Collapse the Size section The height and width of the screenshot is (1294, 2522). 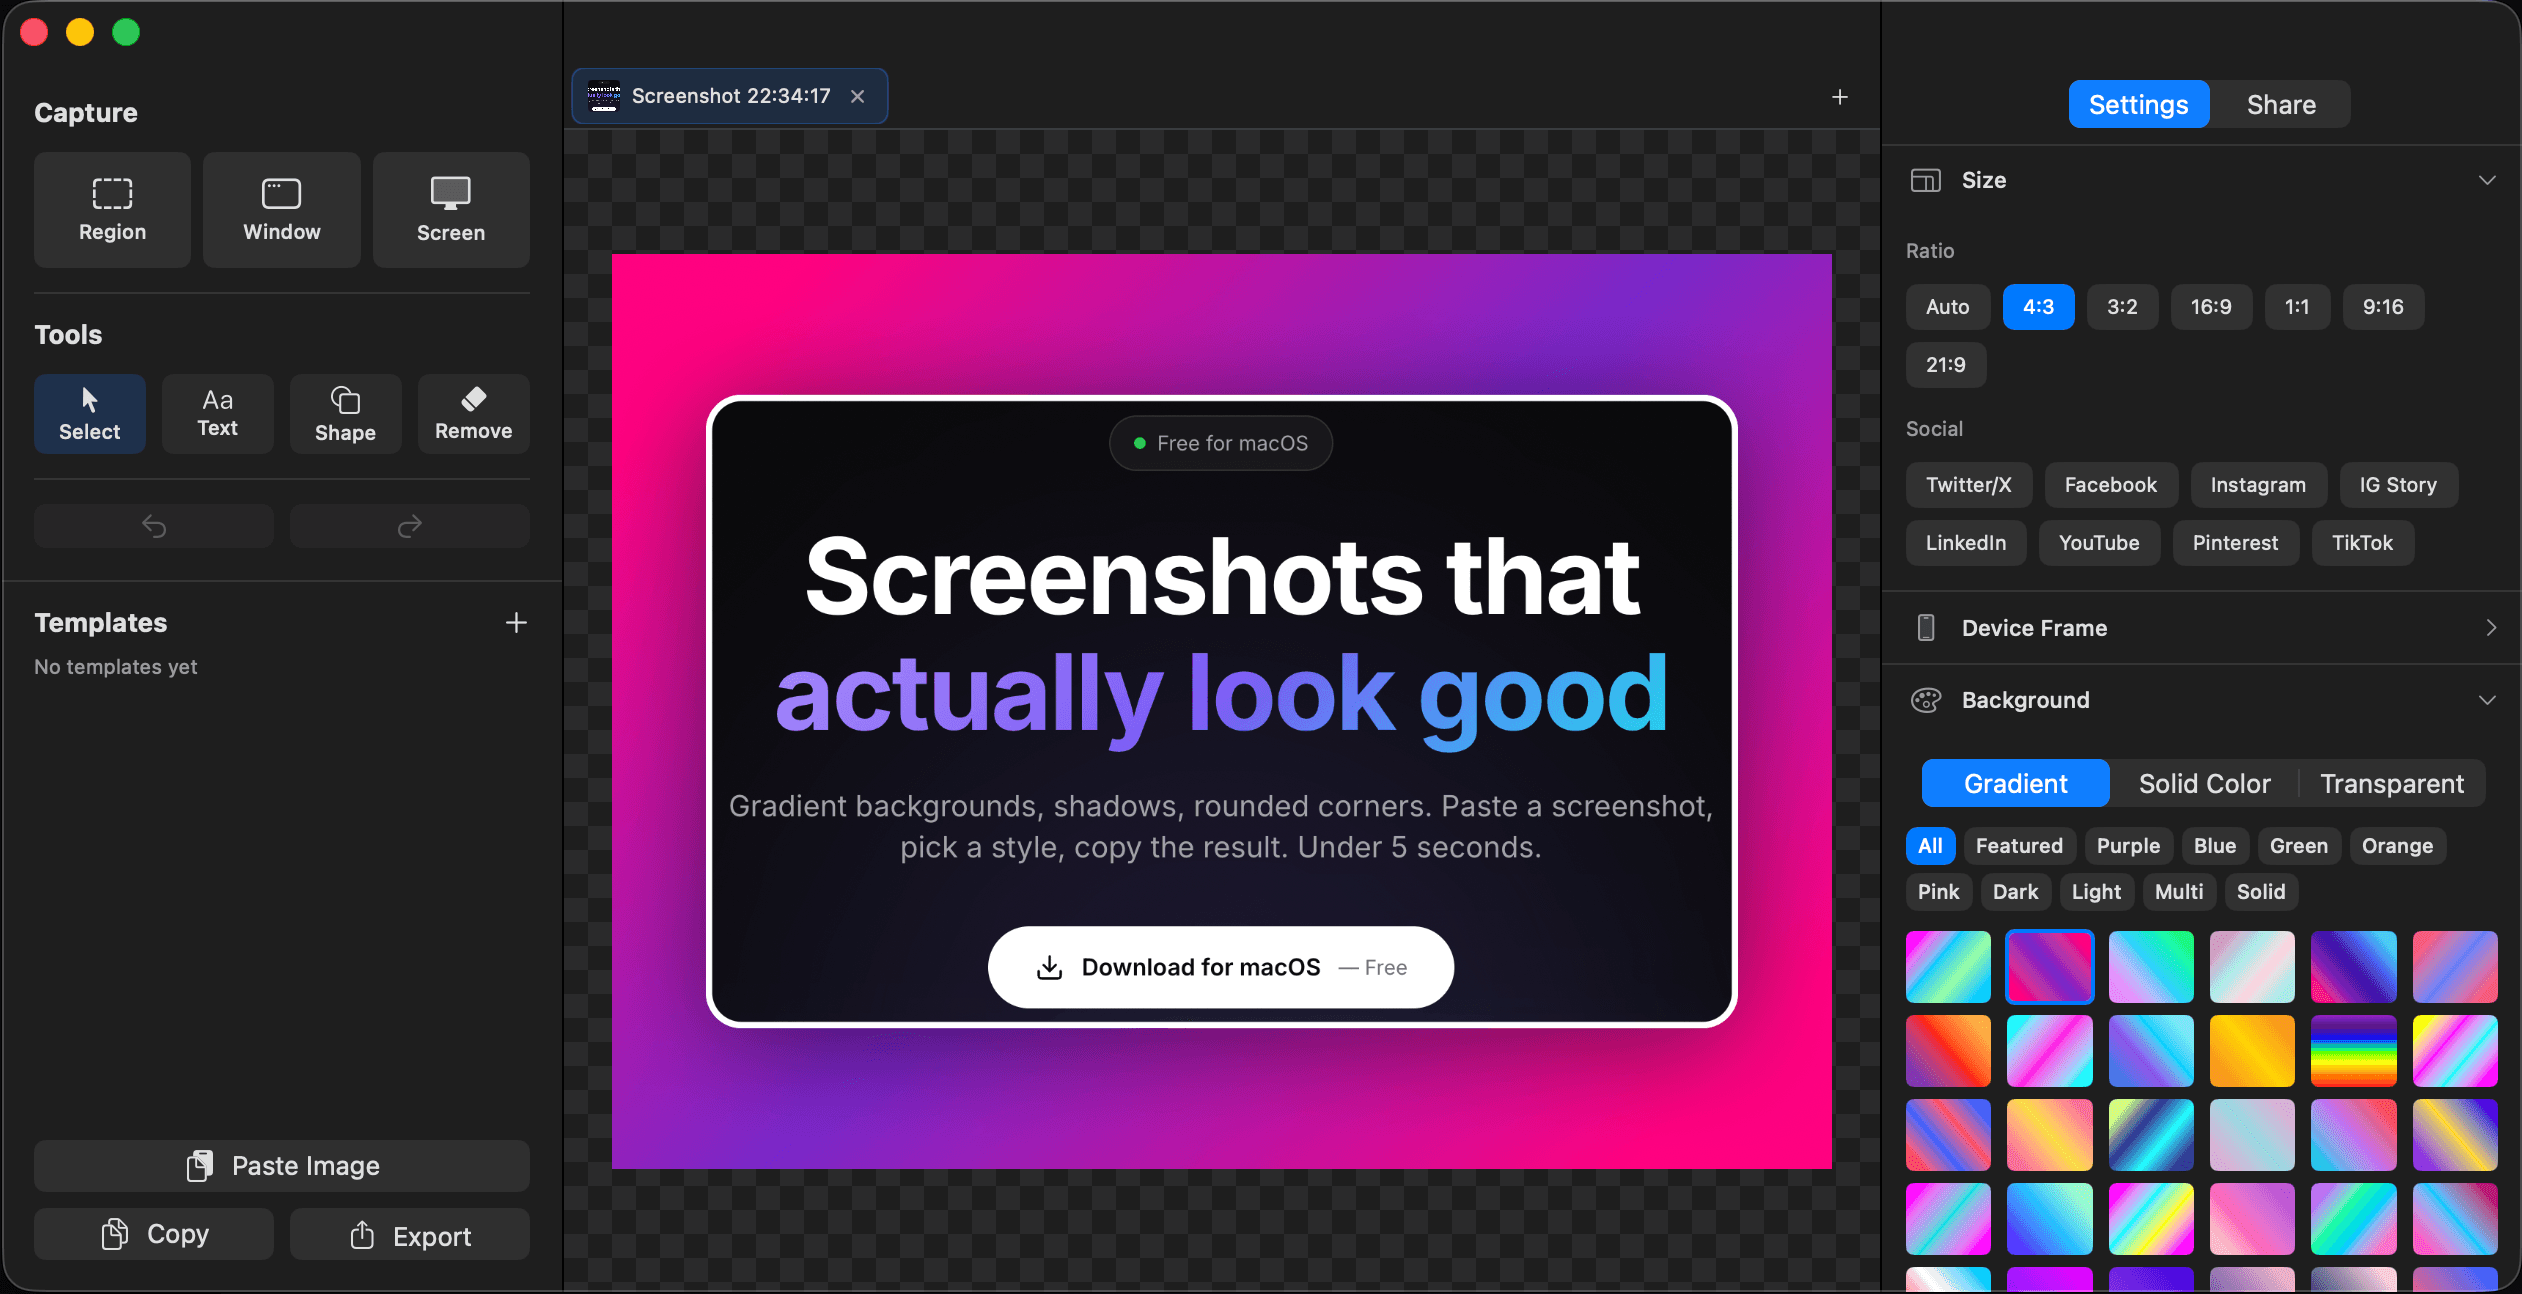[2487, 180]
